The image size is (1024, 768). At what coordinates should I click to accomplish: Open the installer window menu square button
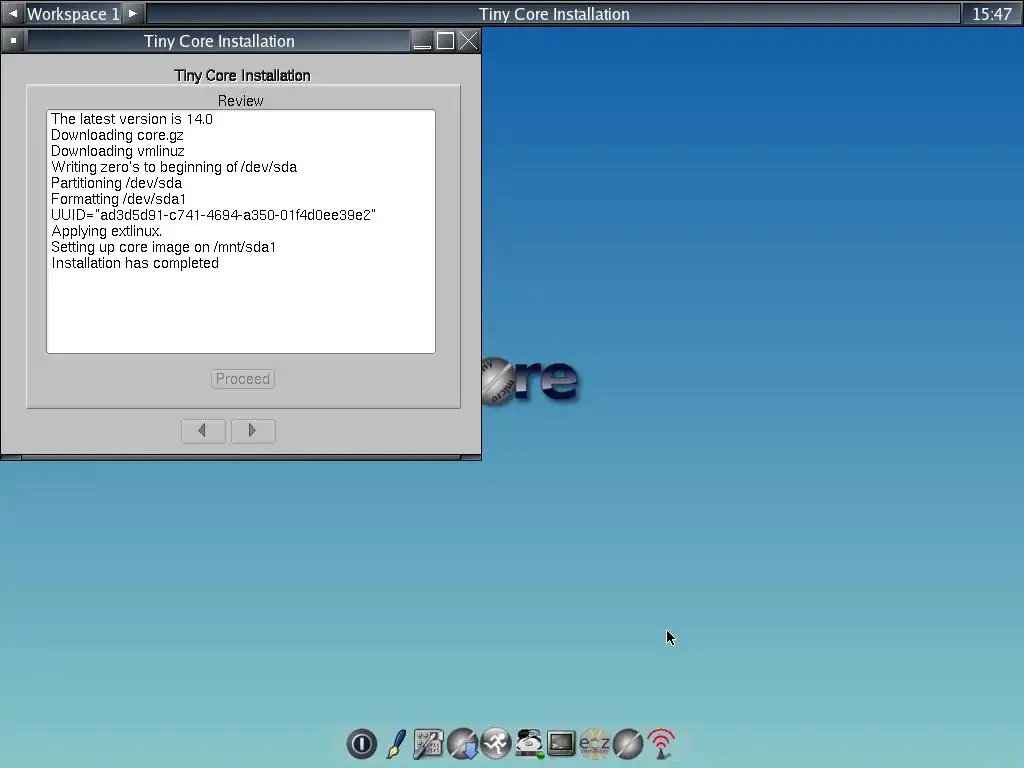[x=13, y=41]
